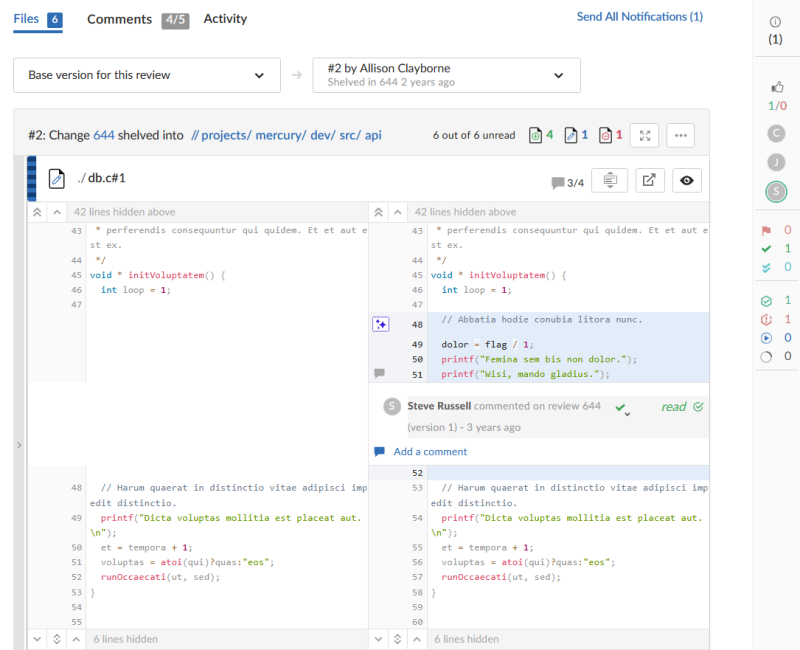Toggle the eye visibility button for db.c
This screenshot has height=650, width=800.
pyautogui.click(x=686, y=180)
